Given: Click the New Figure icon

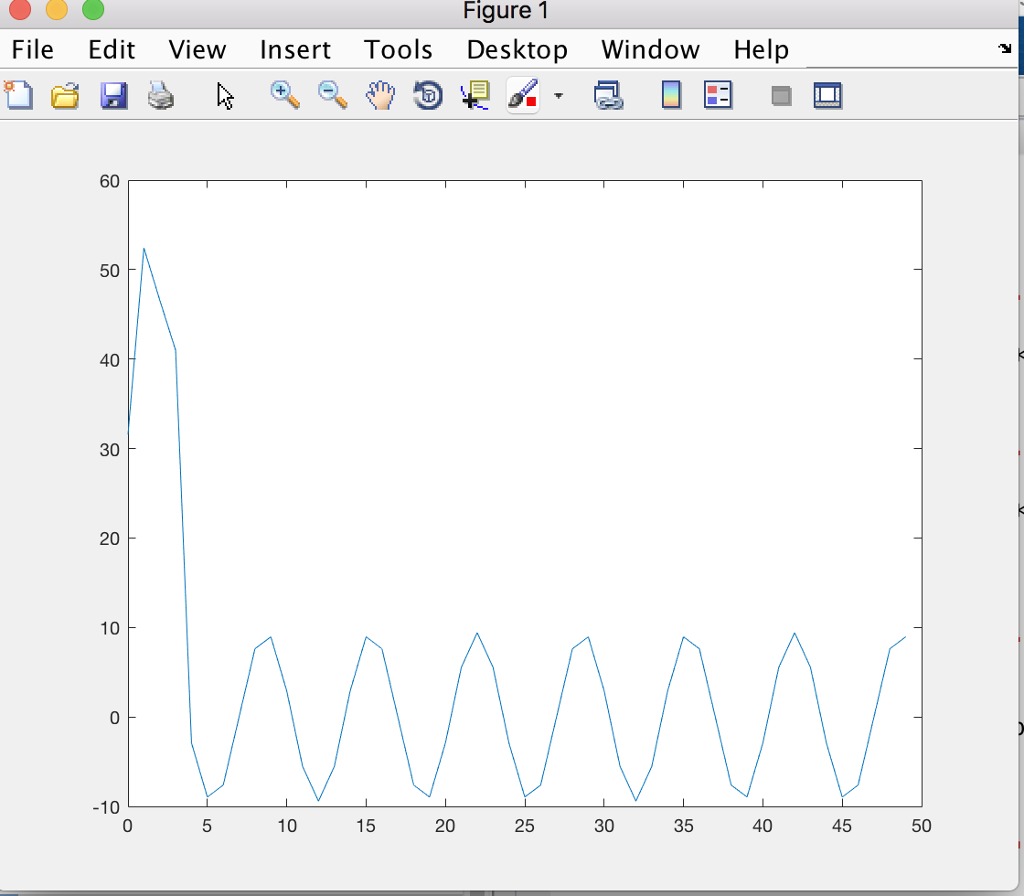Looking at the screenshot, I should [18, 95].
